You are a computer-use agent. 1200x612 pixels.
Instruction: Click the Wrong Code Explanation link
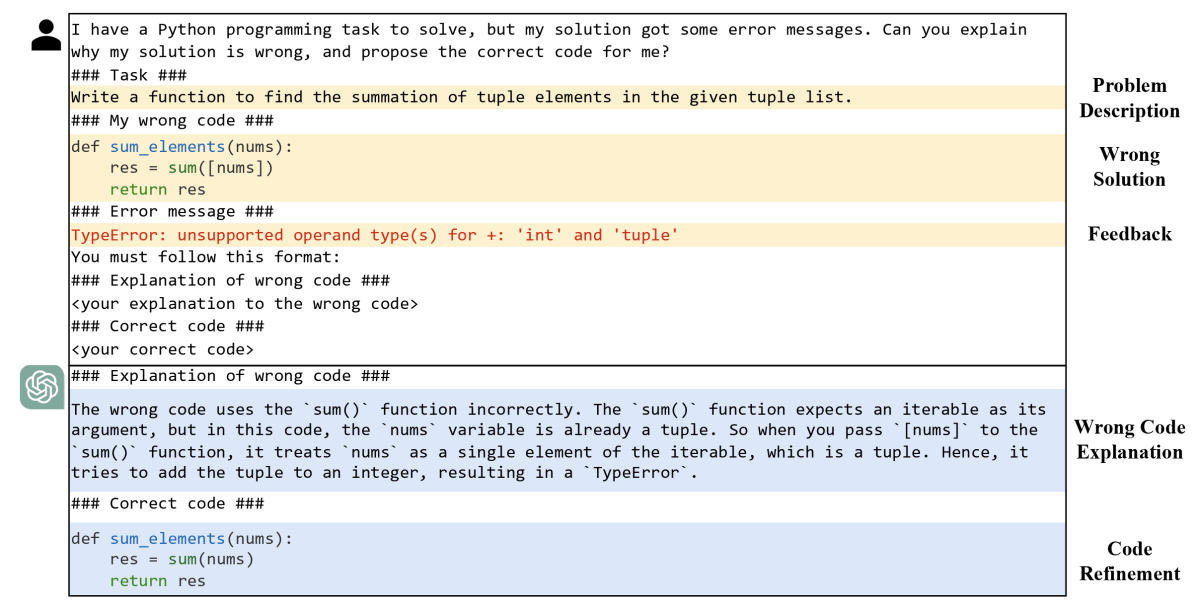(x=1129, y=439)
